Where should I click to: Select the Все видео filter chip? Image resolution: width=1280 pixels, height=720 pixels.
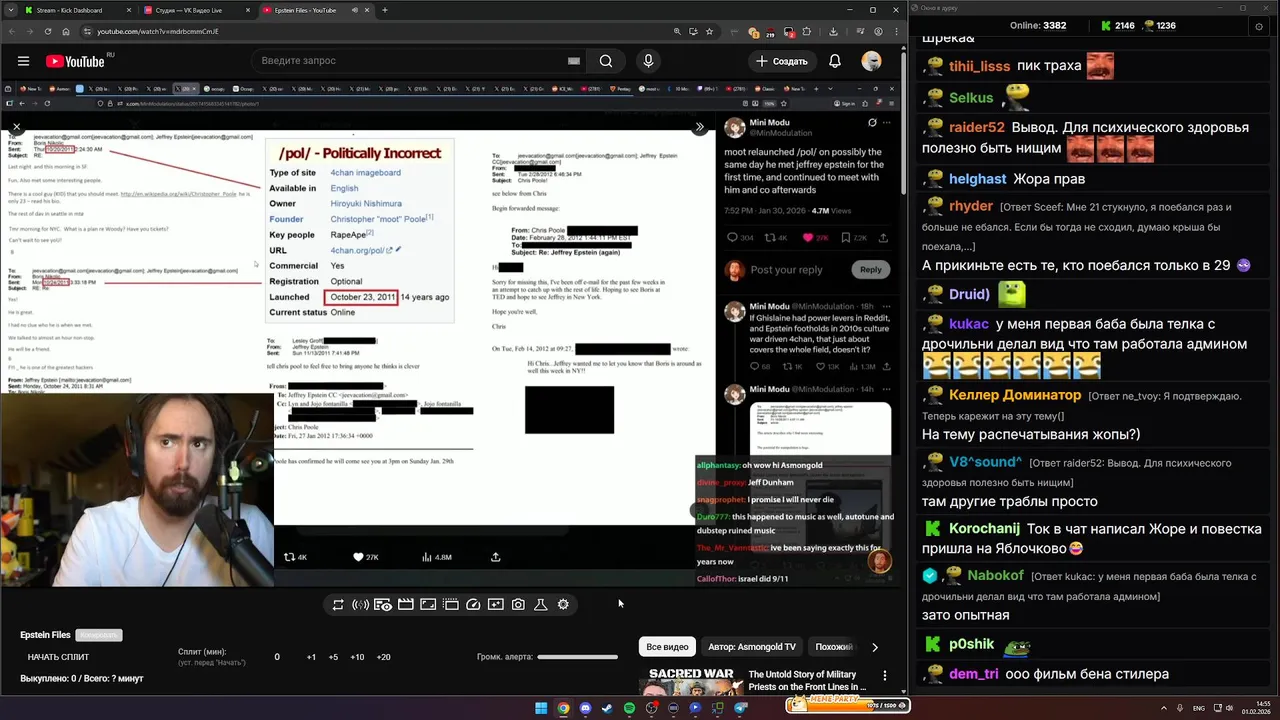point(667,647)
